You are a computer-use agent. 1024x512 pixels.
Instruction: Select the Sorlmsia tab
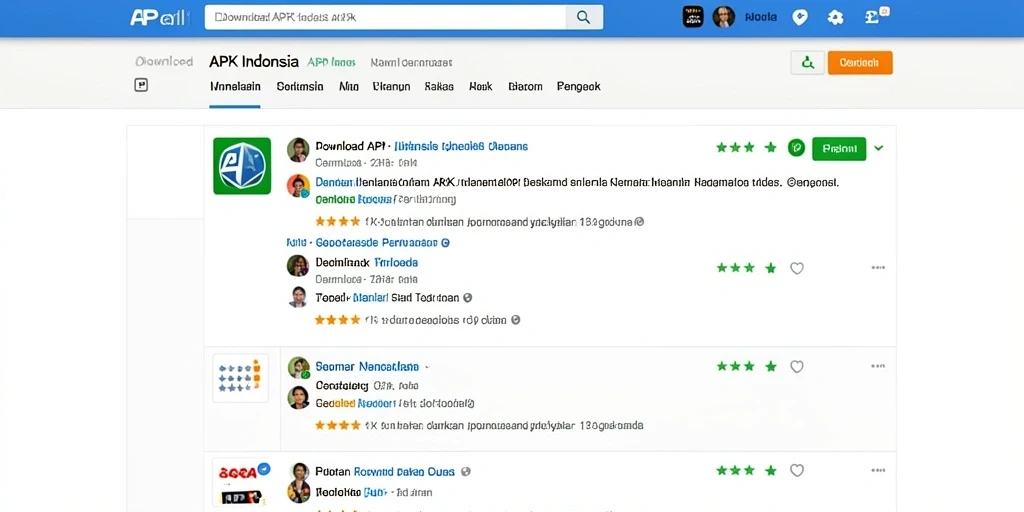click(x=300, y=86)
